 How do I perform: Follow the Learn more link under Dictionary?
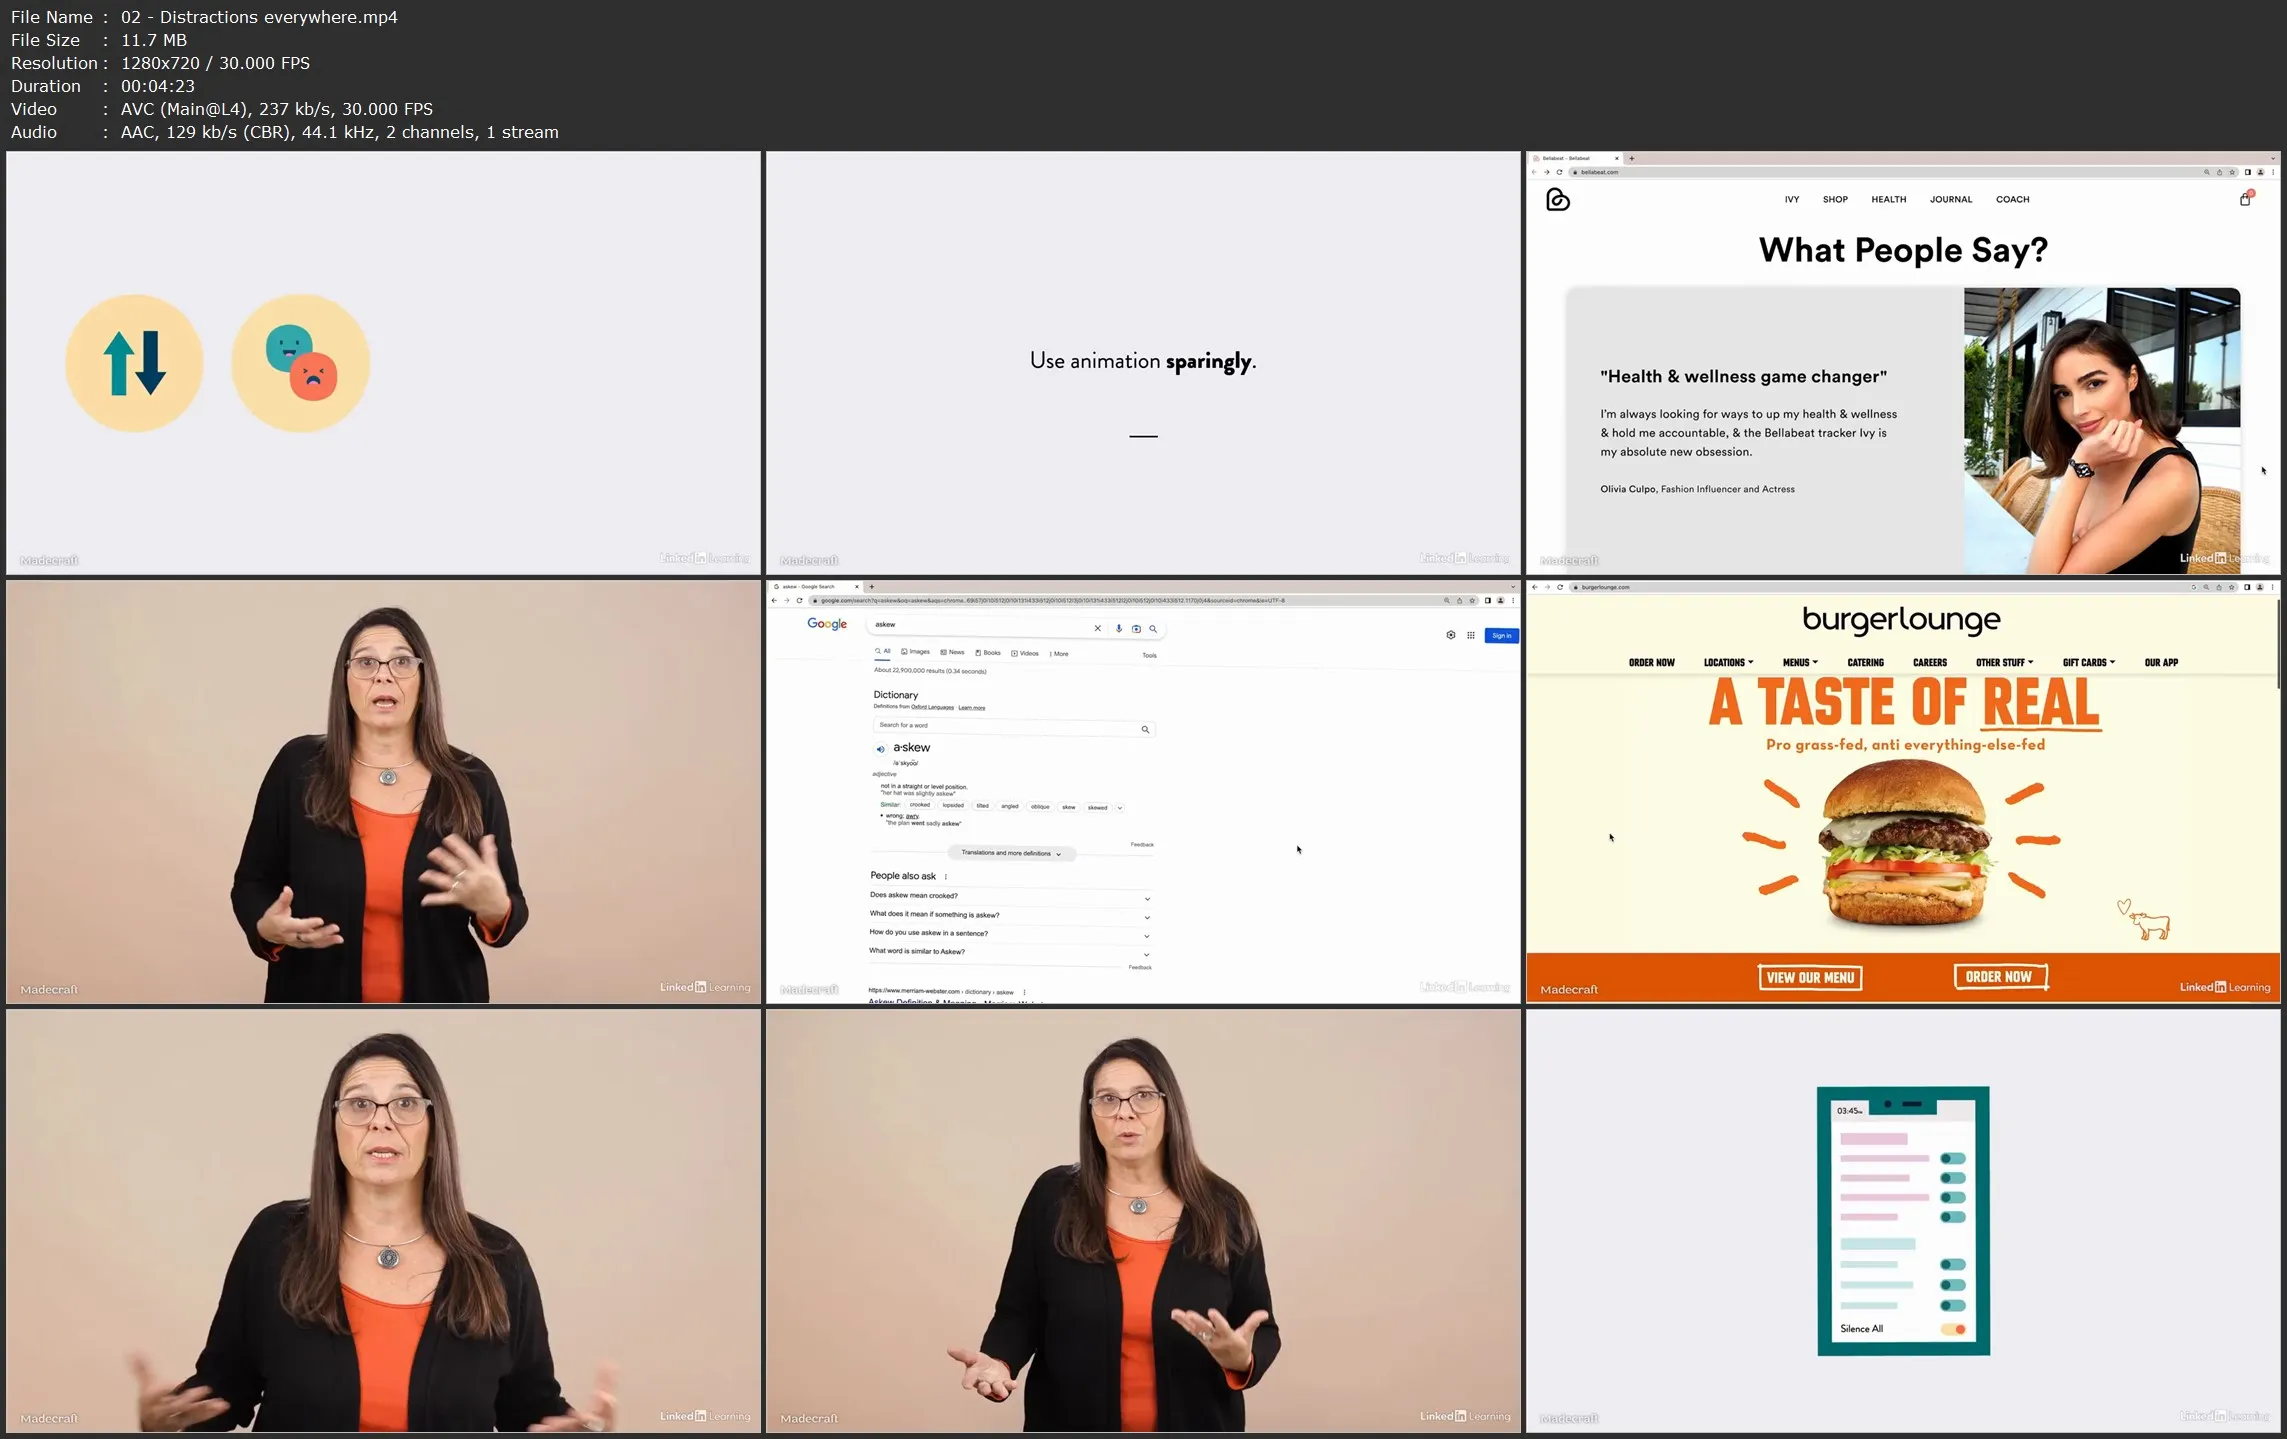971,708
